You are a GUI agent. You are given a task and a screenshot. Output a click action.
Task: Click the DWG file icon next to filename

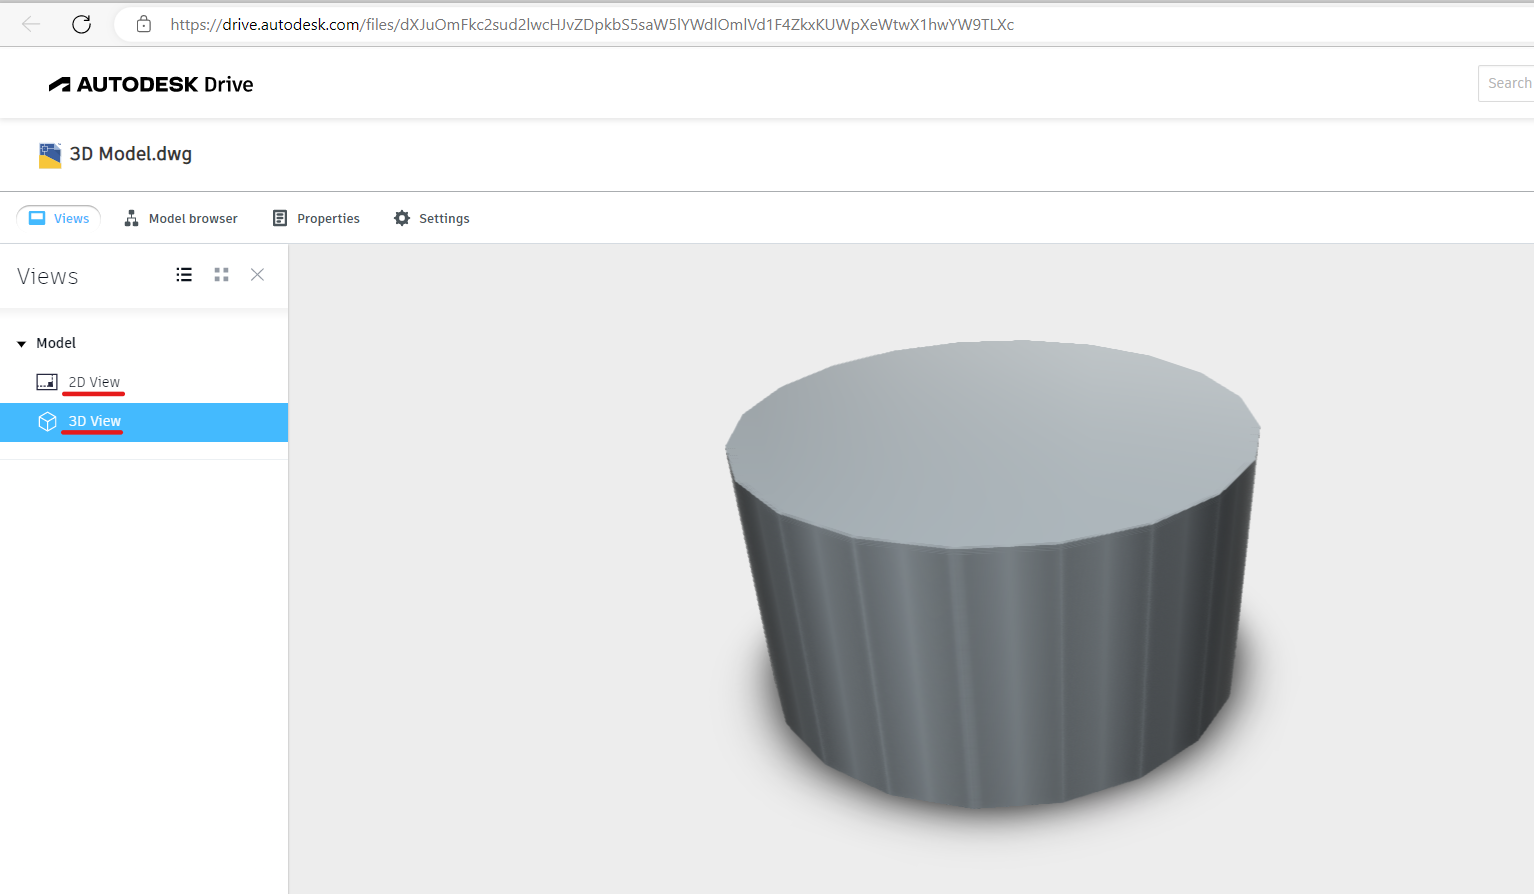pyautogui.click(x=50, y=154)
